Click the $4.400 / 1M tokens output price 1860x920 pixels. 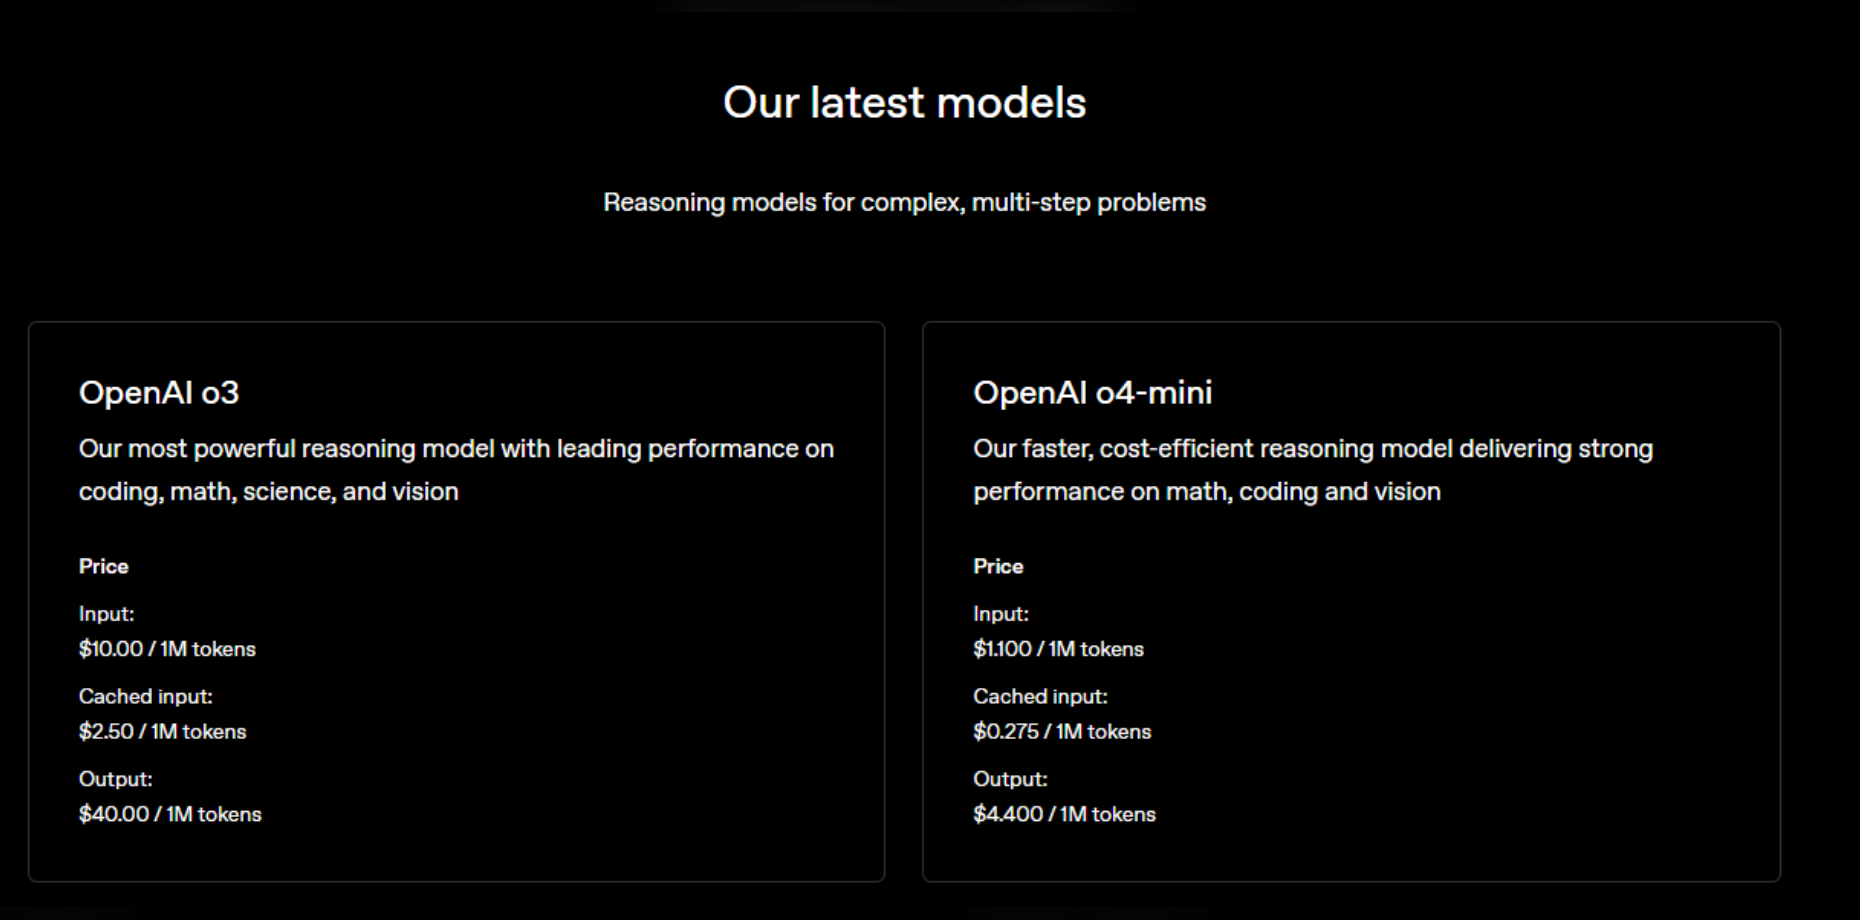coord(1064,814)
